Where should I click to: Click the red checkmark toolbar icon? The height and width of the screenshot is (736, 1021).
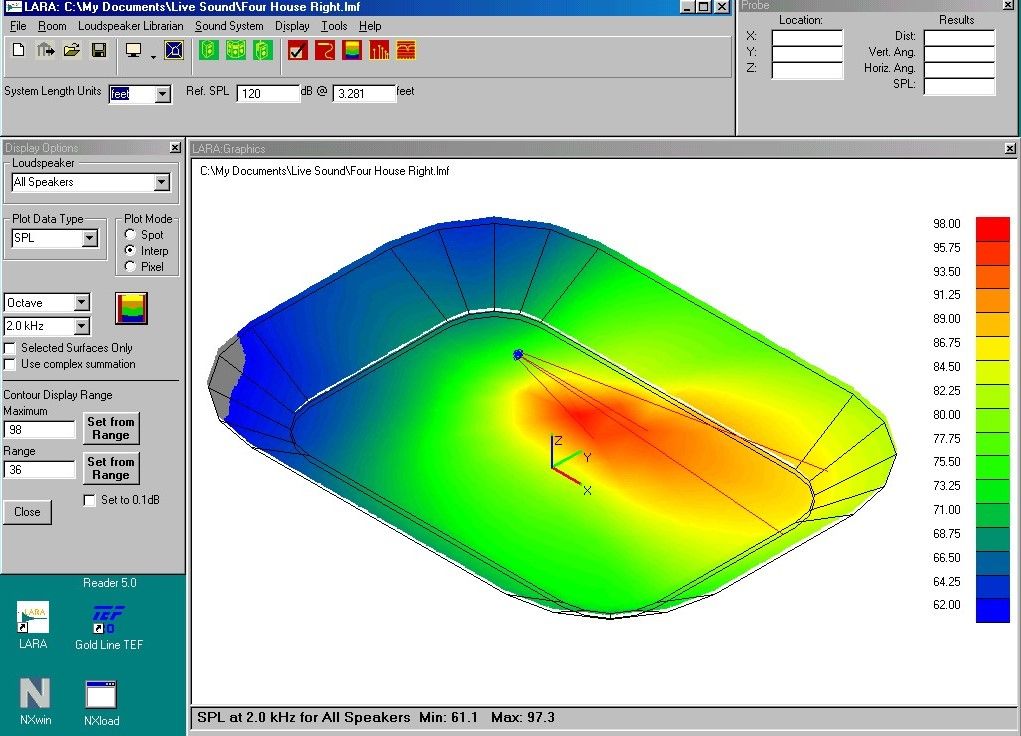point(297,50)
